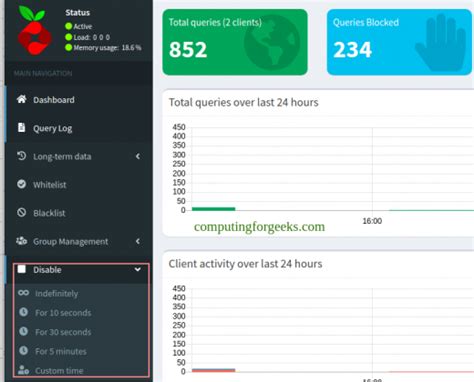Expand Group Management chevron arrow

138,241
